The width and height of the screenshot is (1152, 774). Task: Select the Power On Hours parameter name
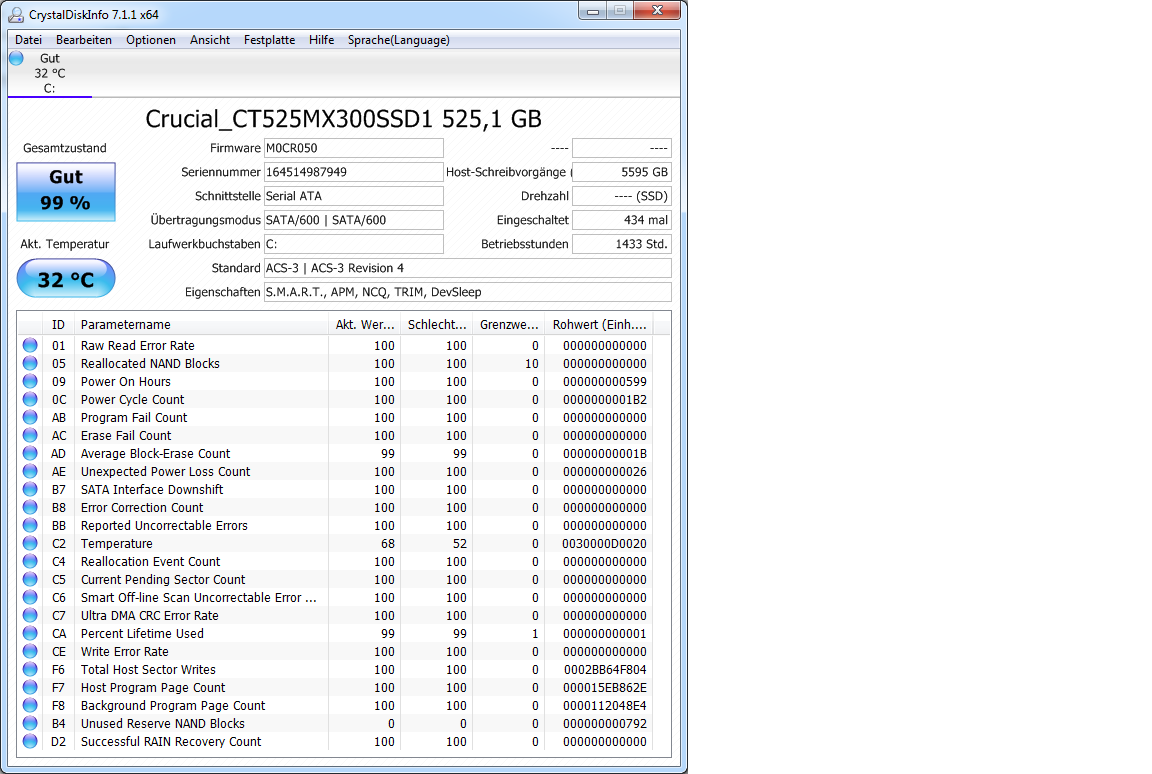point(126,382)
